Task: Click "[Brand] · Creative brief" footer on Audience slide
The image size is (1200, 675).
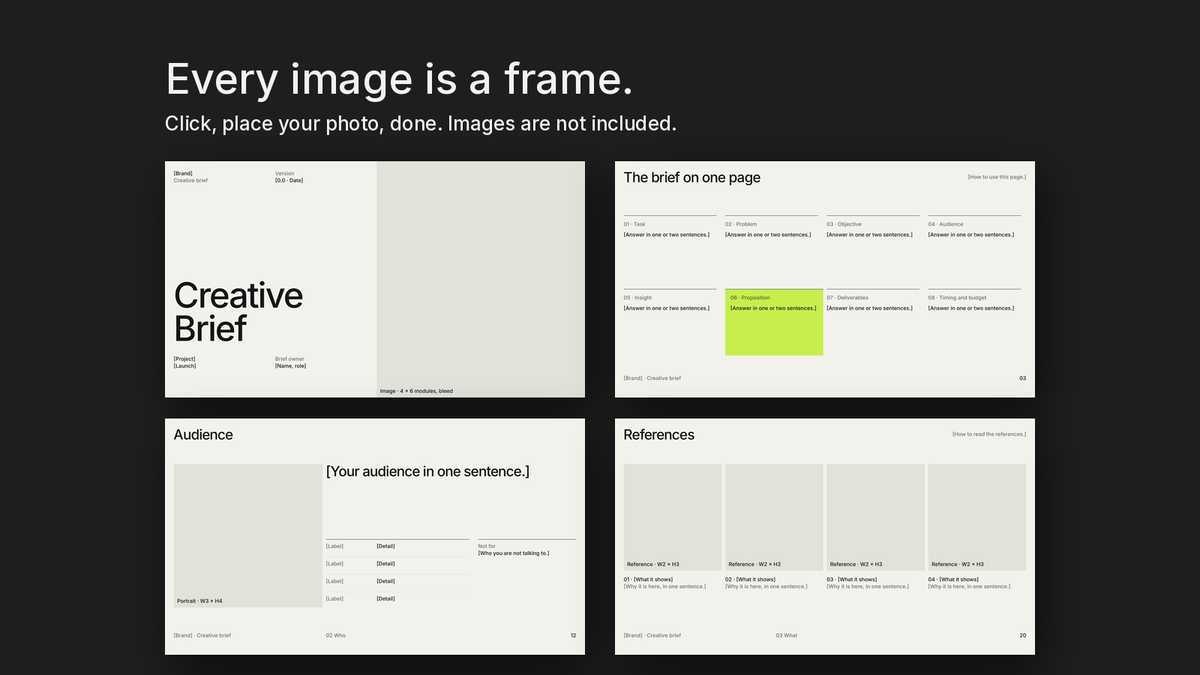Action: [202, 635]
